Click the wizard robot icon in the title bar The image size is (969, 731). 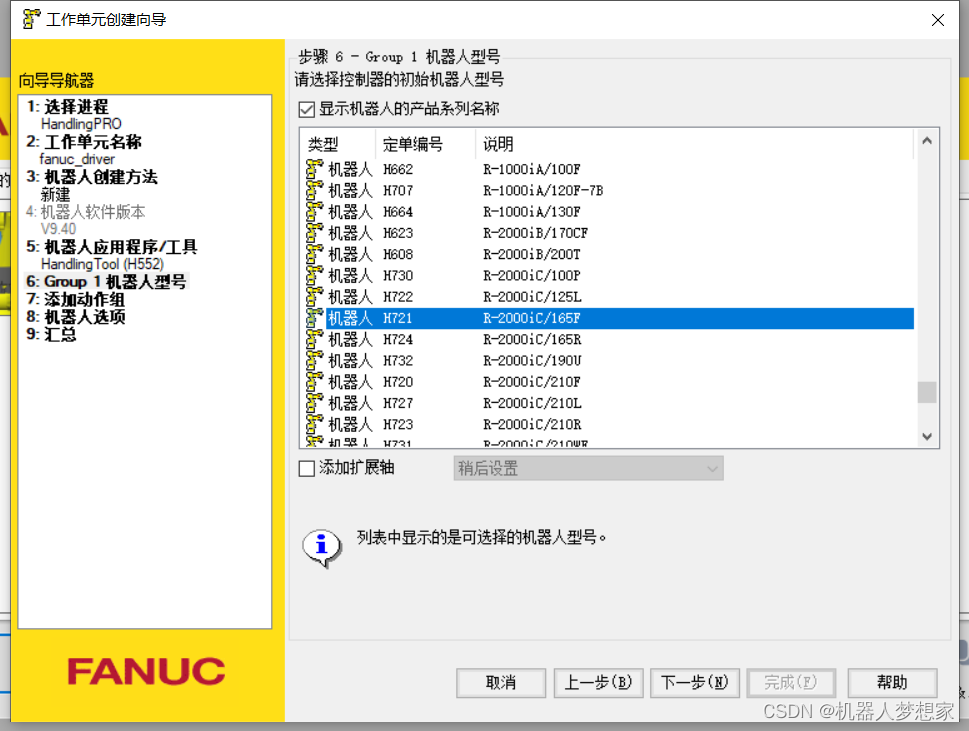[31, 19]
